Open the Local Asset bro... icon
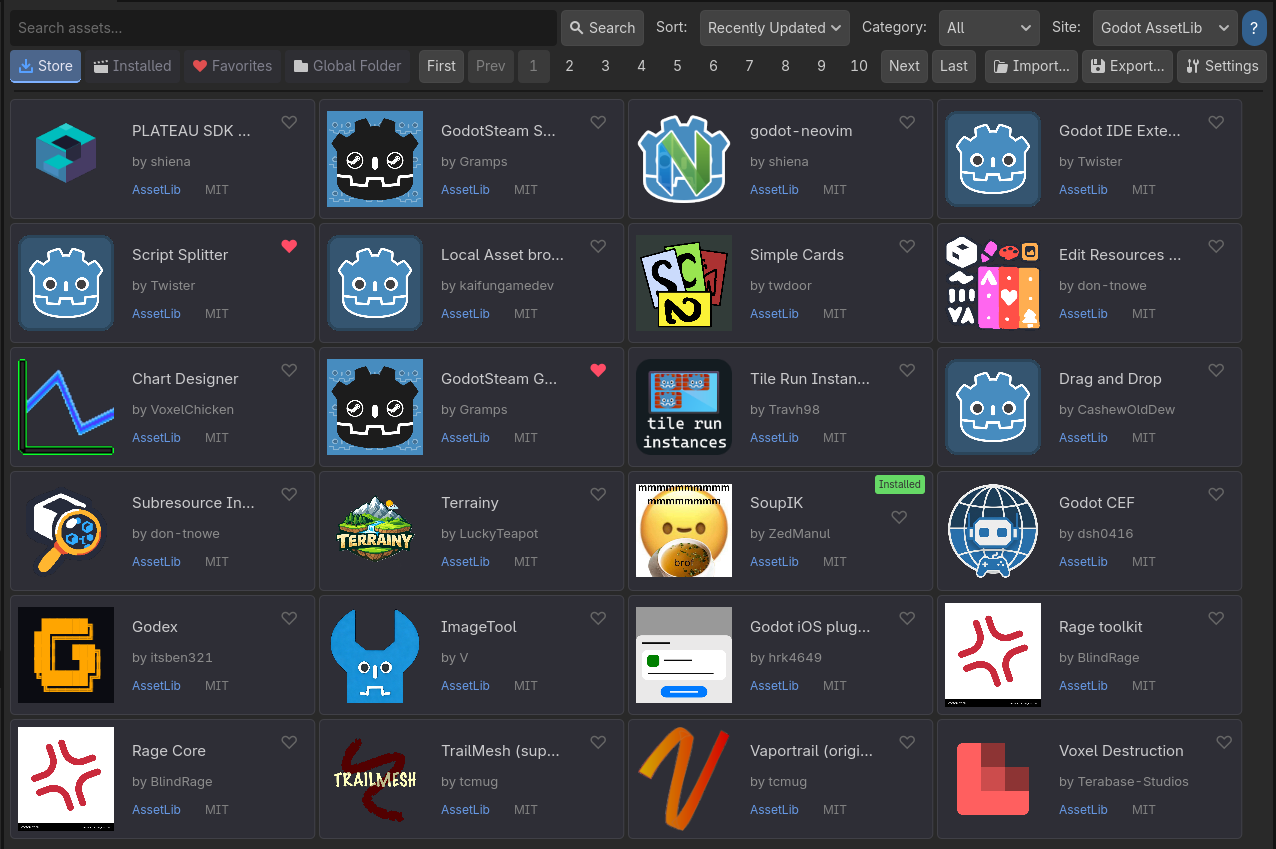The width and height of the screenshot is (1276, 849). coord(375,283)
